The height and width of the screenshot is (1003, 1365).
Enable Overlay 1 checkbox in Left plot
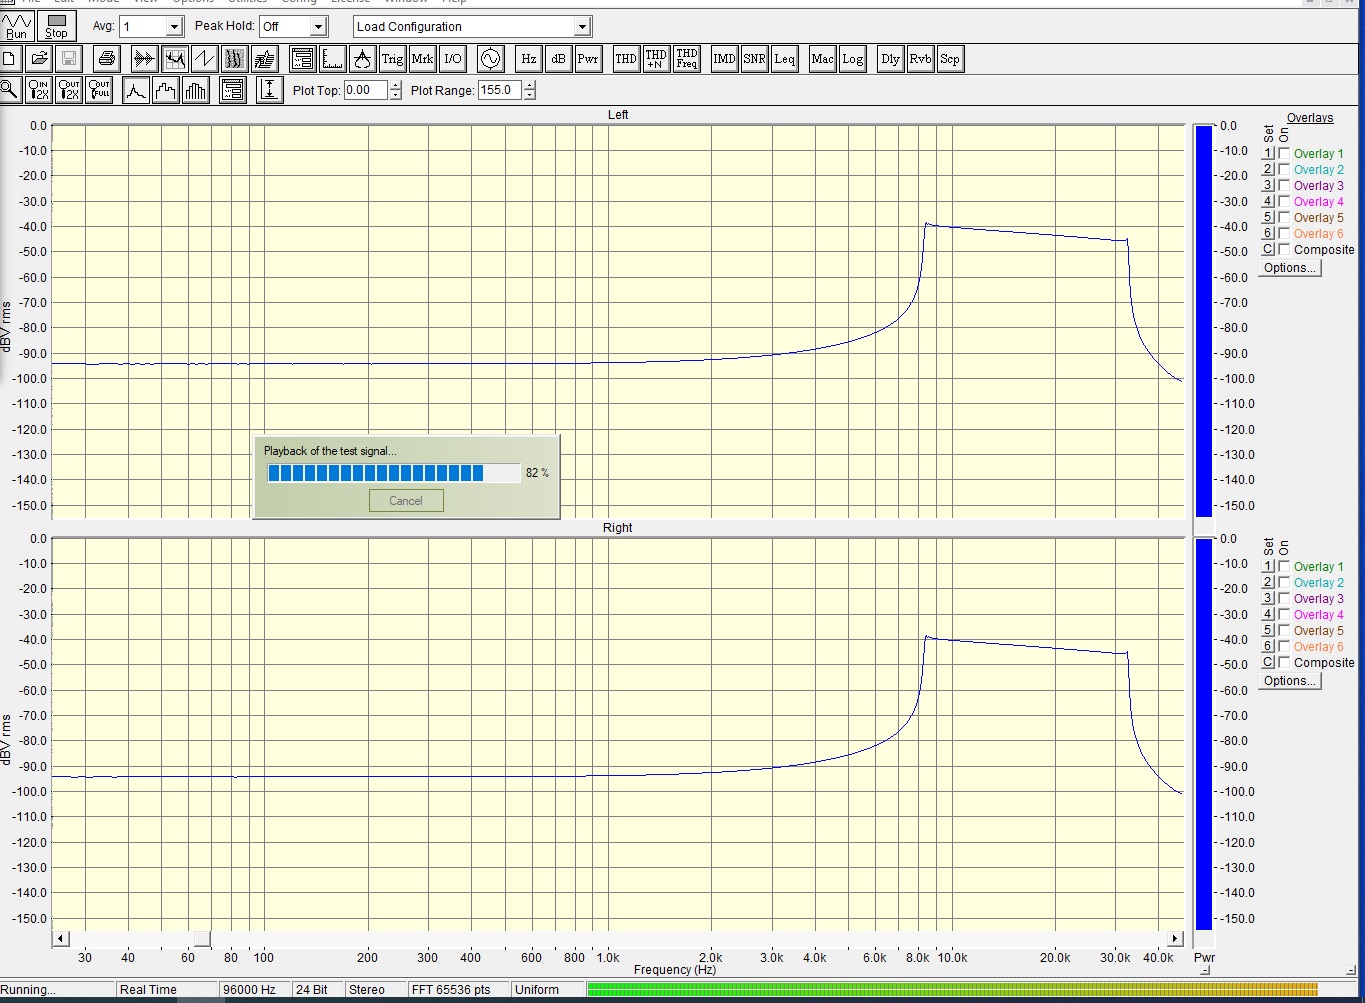1284,153
